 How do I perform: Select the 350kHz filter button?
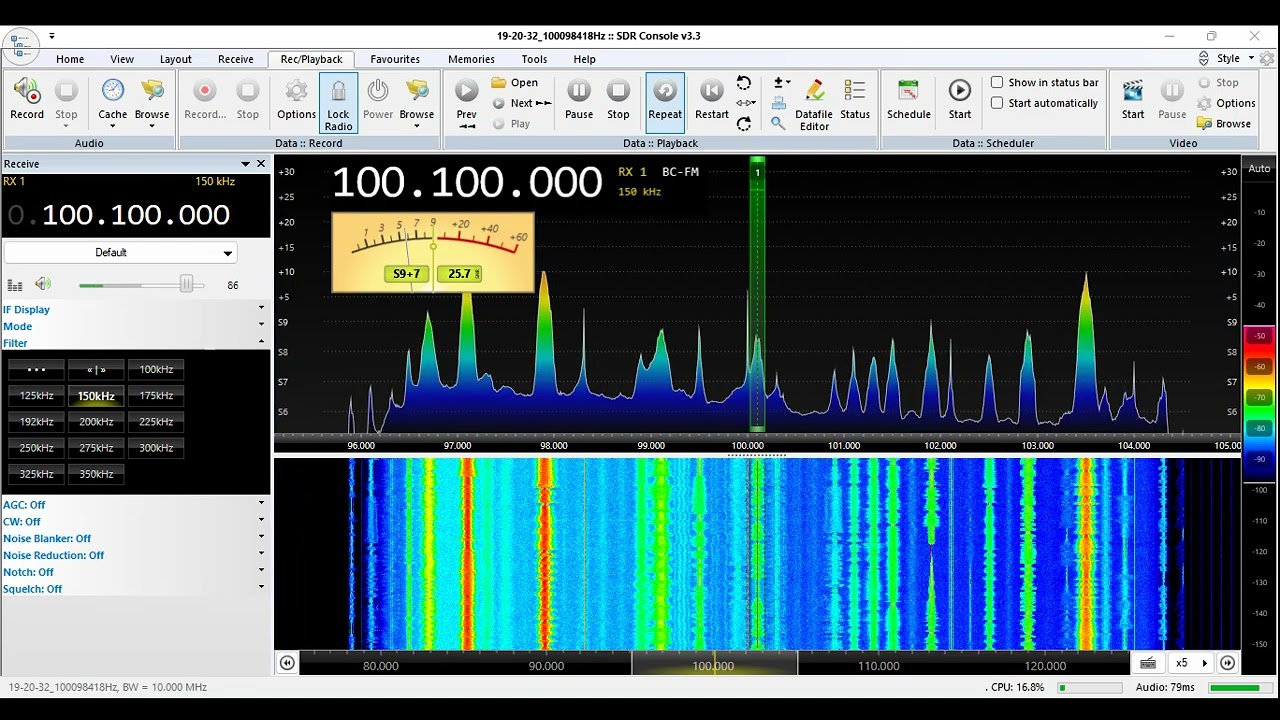coord(96,474)
